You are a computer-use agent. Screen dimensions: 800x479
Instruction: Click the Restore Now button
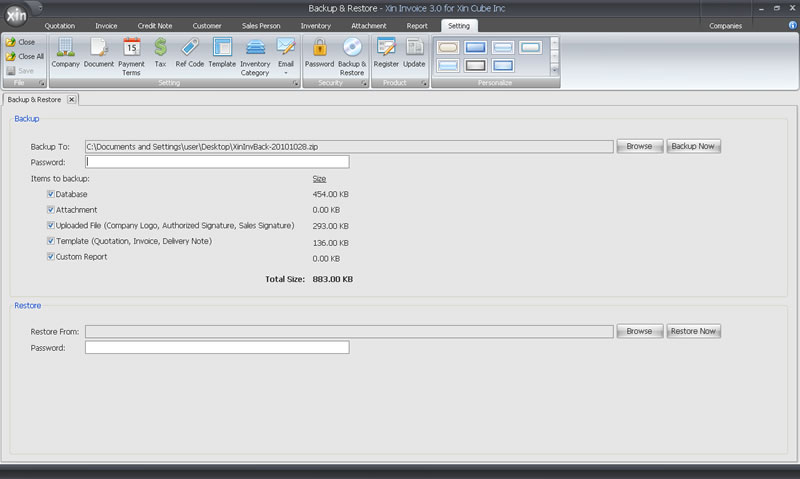point(693,331)
